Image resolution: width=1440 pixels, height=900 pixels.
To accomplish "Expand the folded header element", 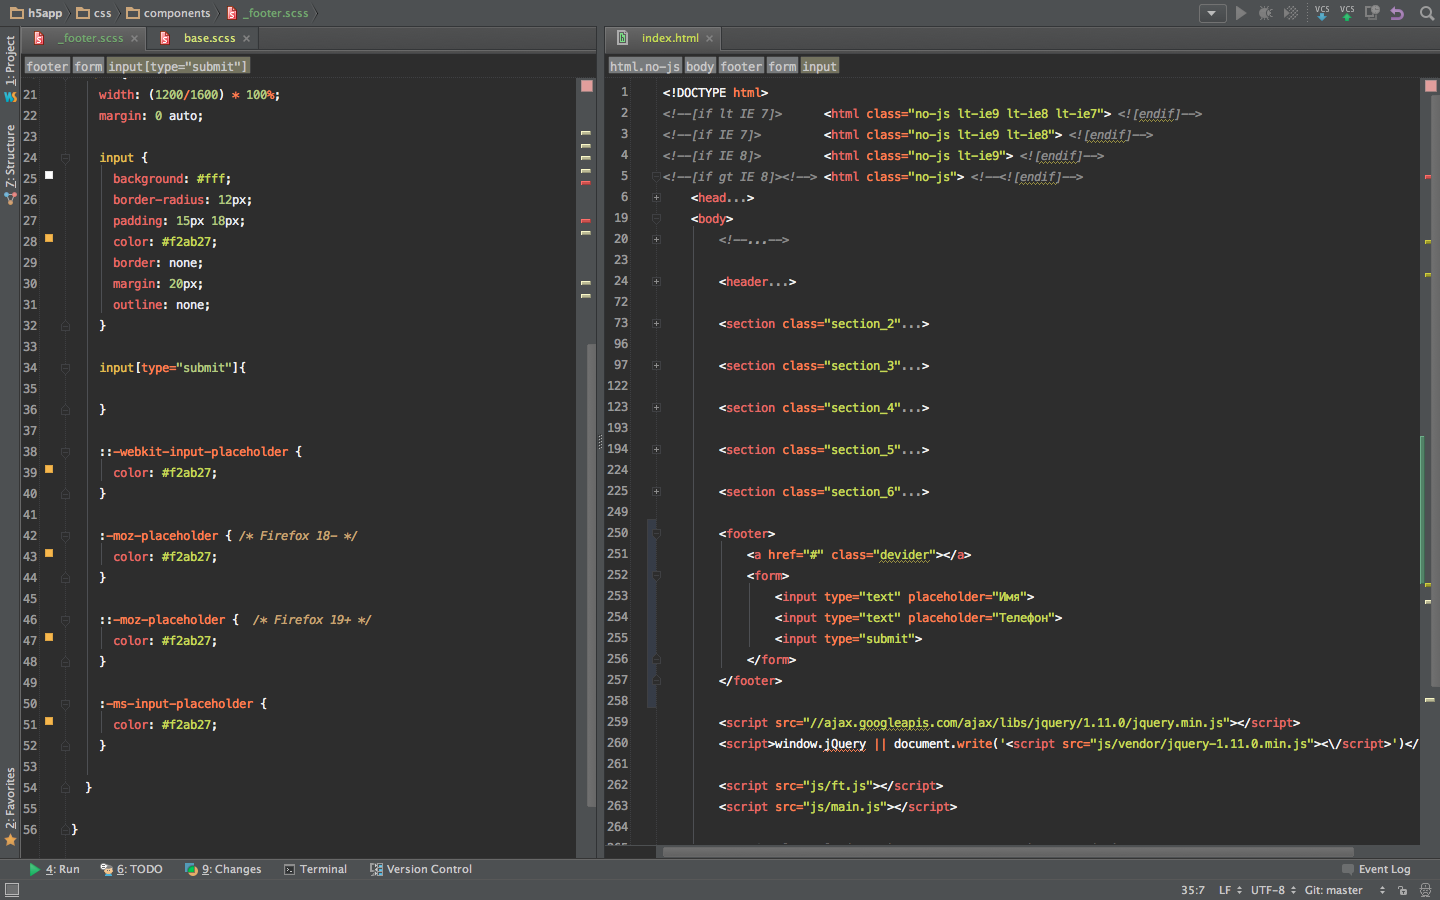I will tap(656, 282).
